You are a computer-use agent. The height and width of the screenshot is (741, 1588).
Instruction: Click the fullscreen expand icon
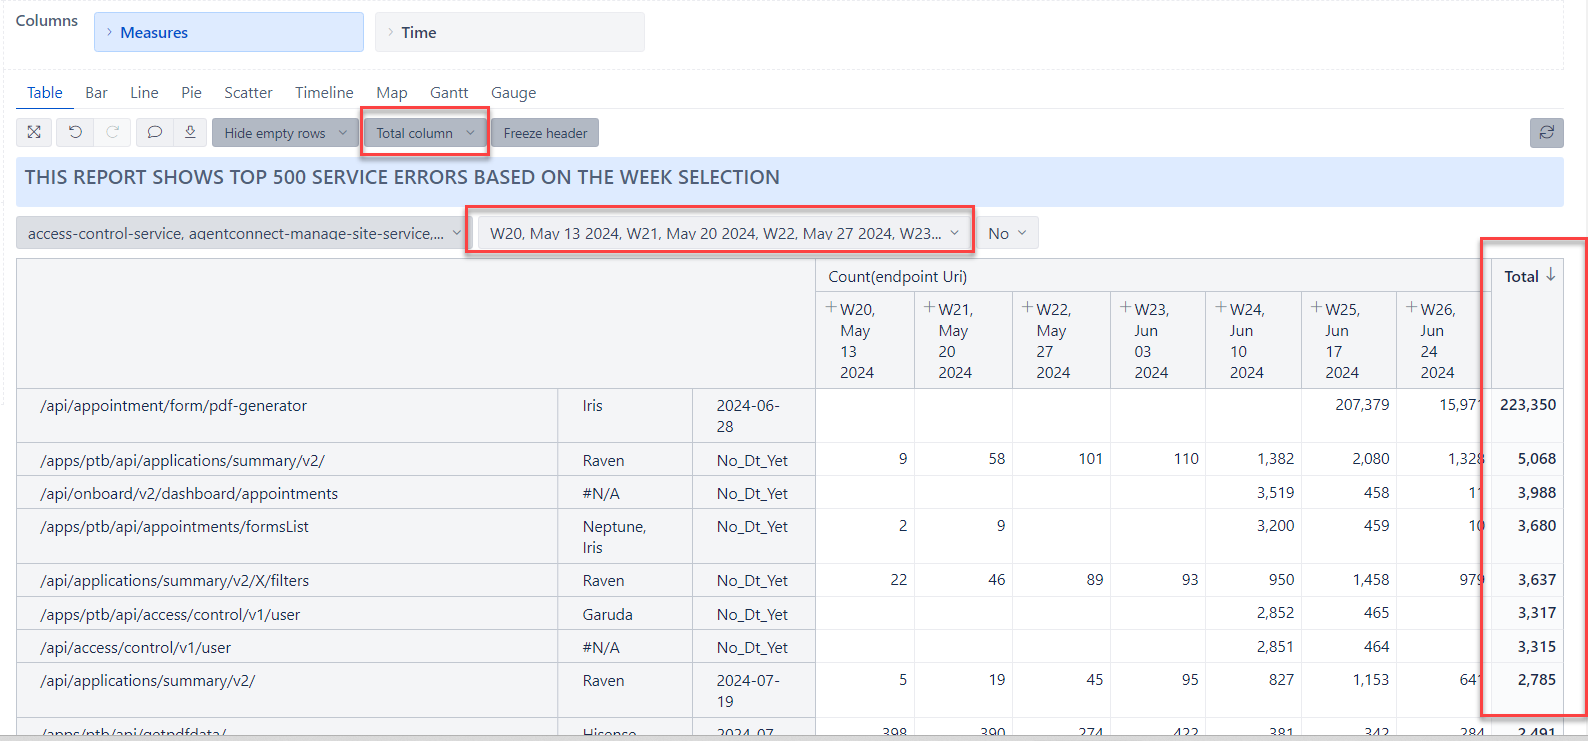34,133
